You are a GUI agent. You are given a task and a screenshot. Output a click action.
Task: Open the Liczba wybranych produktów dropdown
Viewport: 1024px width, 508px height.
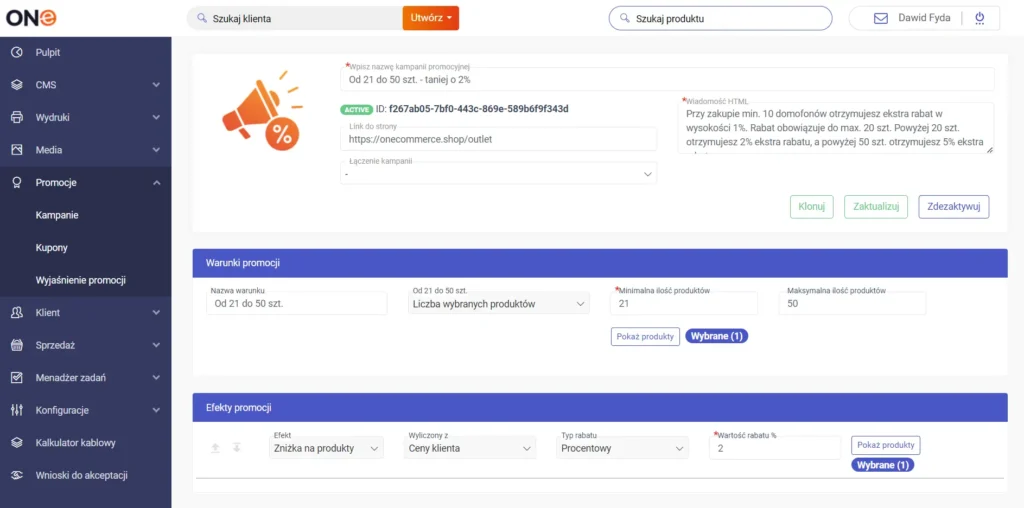tap(500, 304)
